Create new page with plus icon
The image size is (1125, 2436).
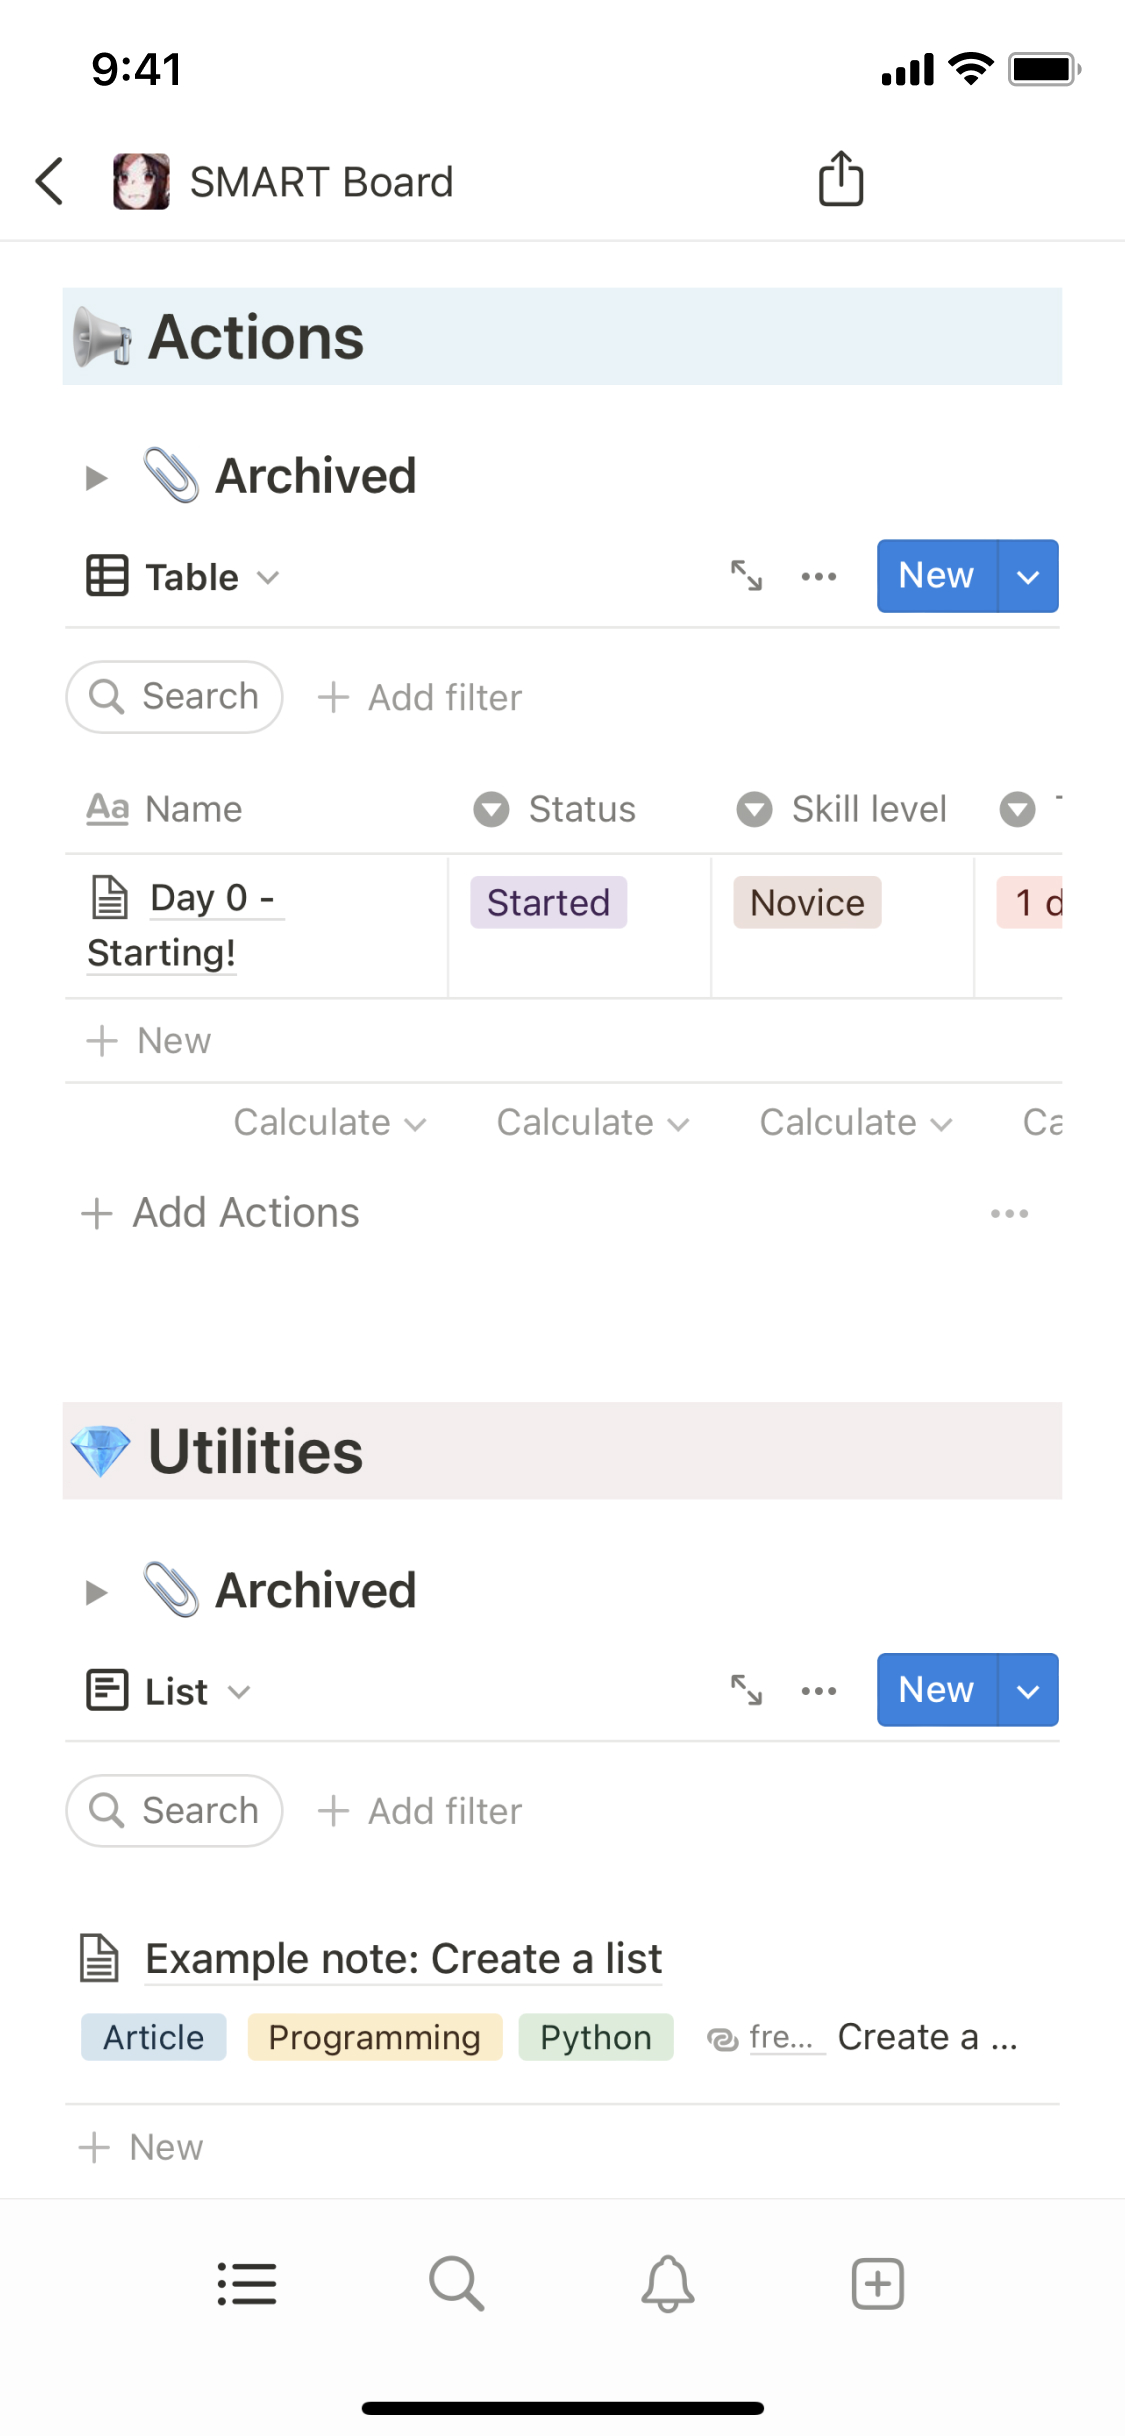coord(877,2284)
